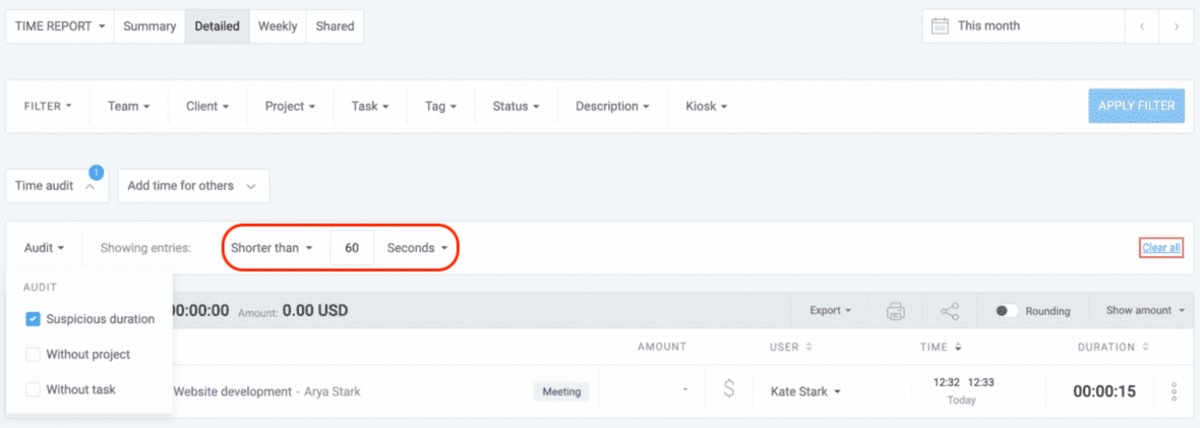Go to next month with right arrow
Screen dimensions: 1200x428
[1175, 26]
